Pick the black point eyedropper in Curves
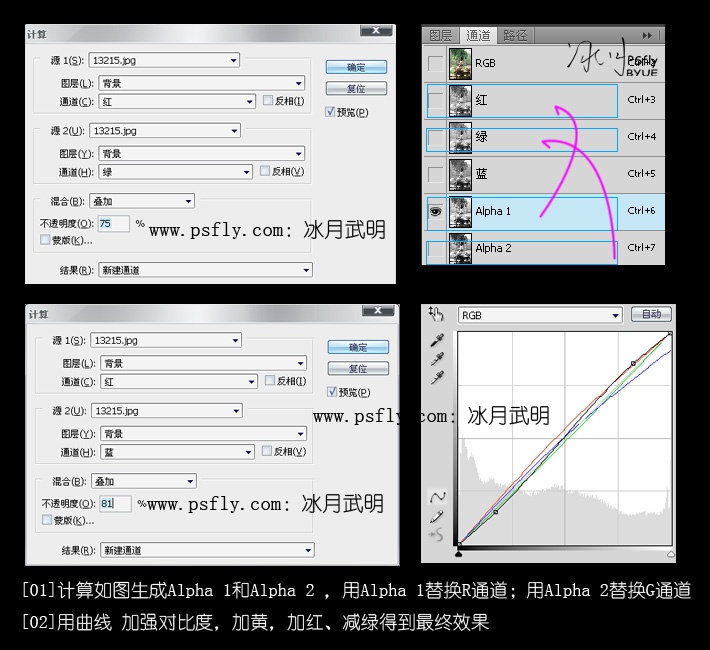Viewport: 710px width, 650px height. [x=437, y=340]
